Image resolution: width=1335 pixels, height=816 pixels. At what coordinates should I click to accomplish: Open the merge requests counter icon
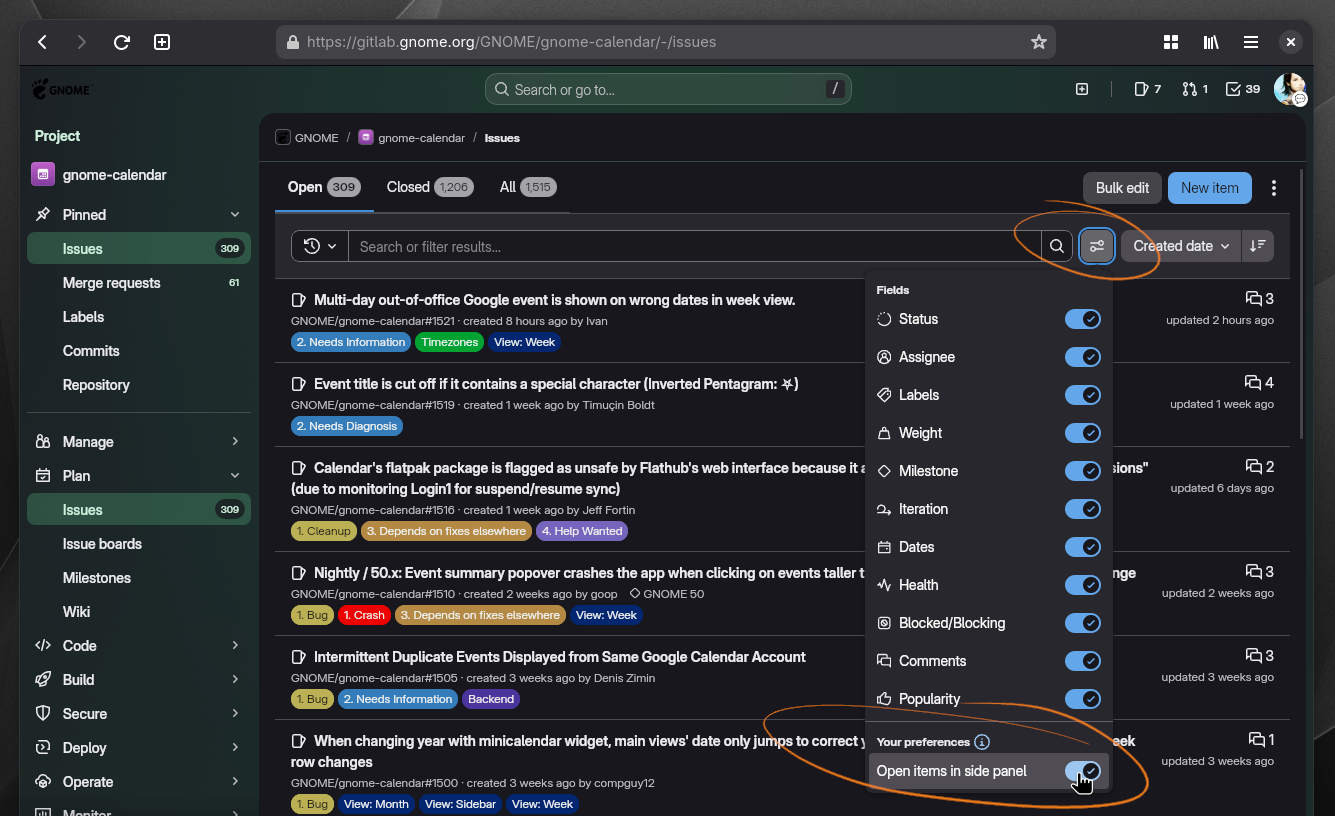point(1195,89)
